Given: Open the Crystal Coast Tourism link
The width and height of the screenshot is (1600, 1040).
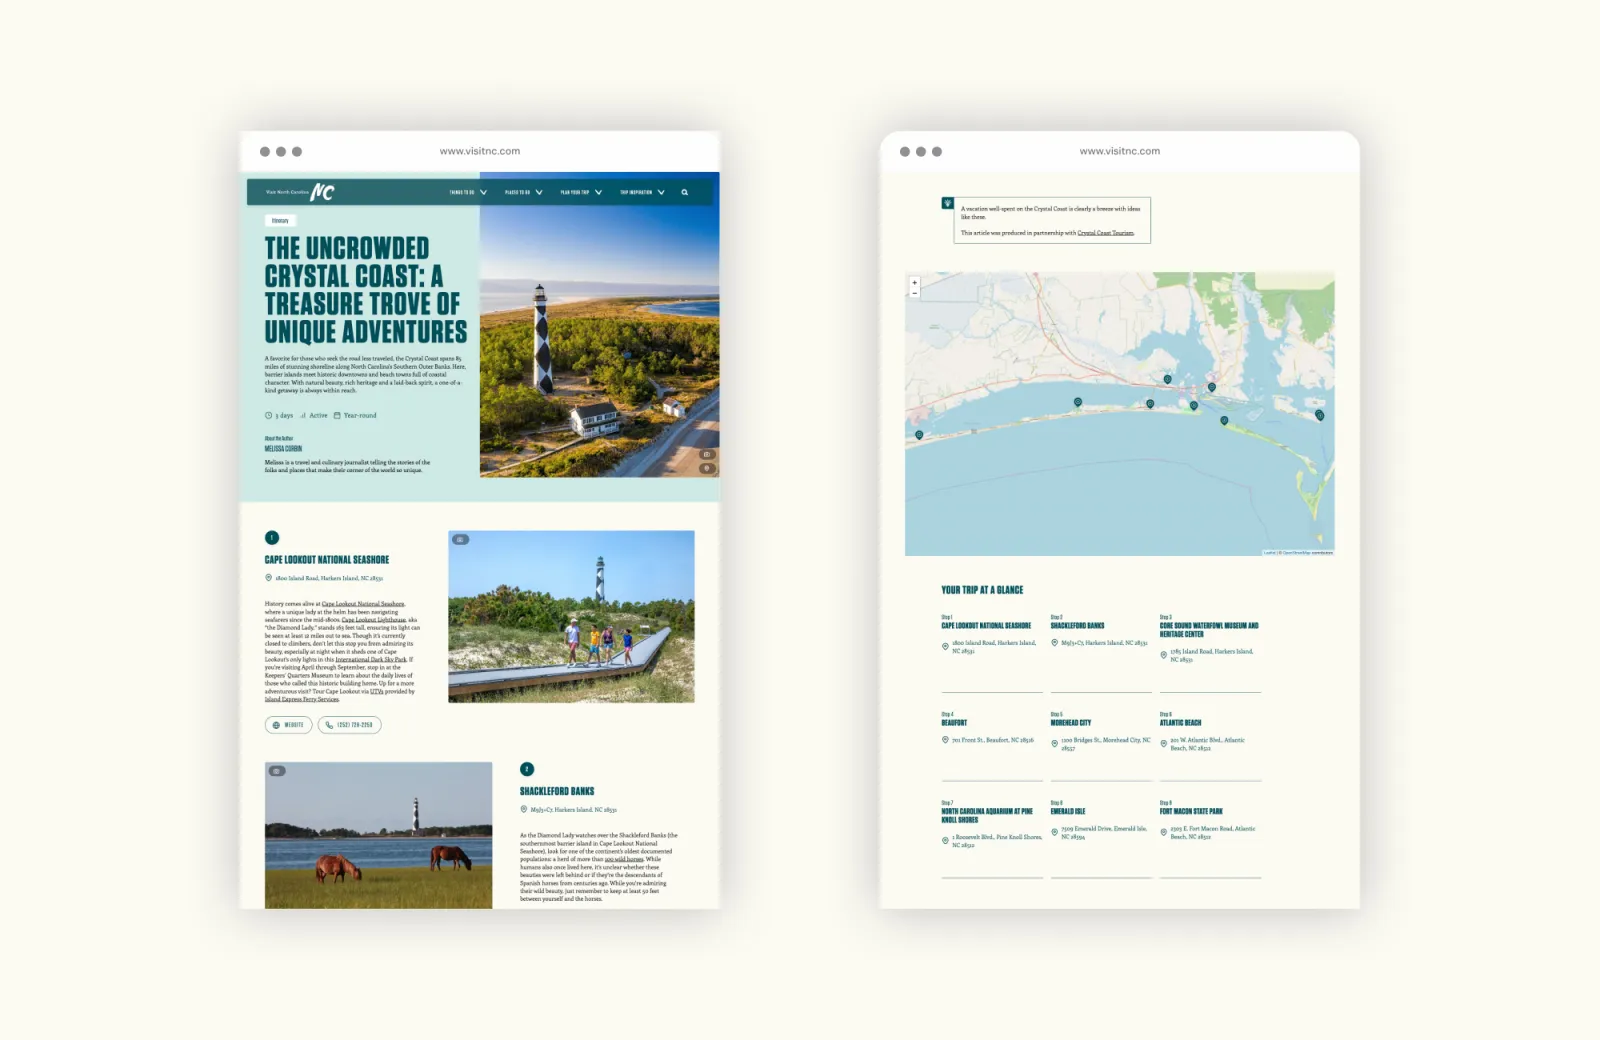Looking at the screenshot, I should (x=1106, y=233).
